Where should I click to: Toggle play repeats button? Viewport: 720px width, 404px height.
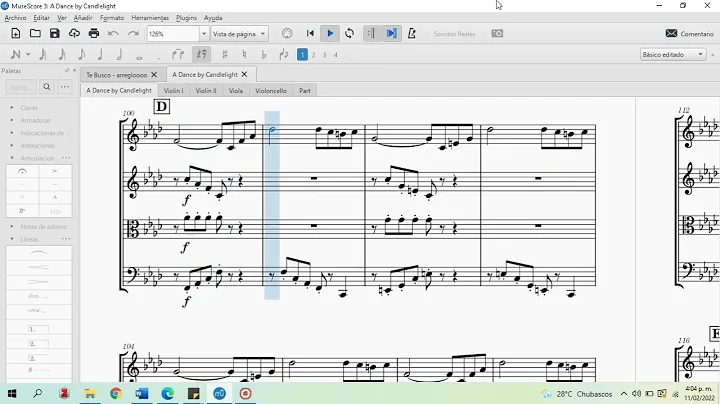click(x=371, y=34)
